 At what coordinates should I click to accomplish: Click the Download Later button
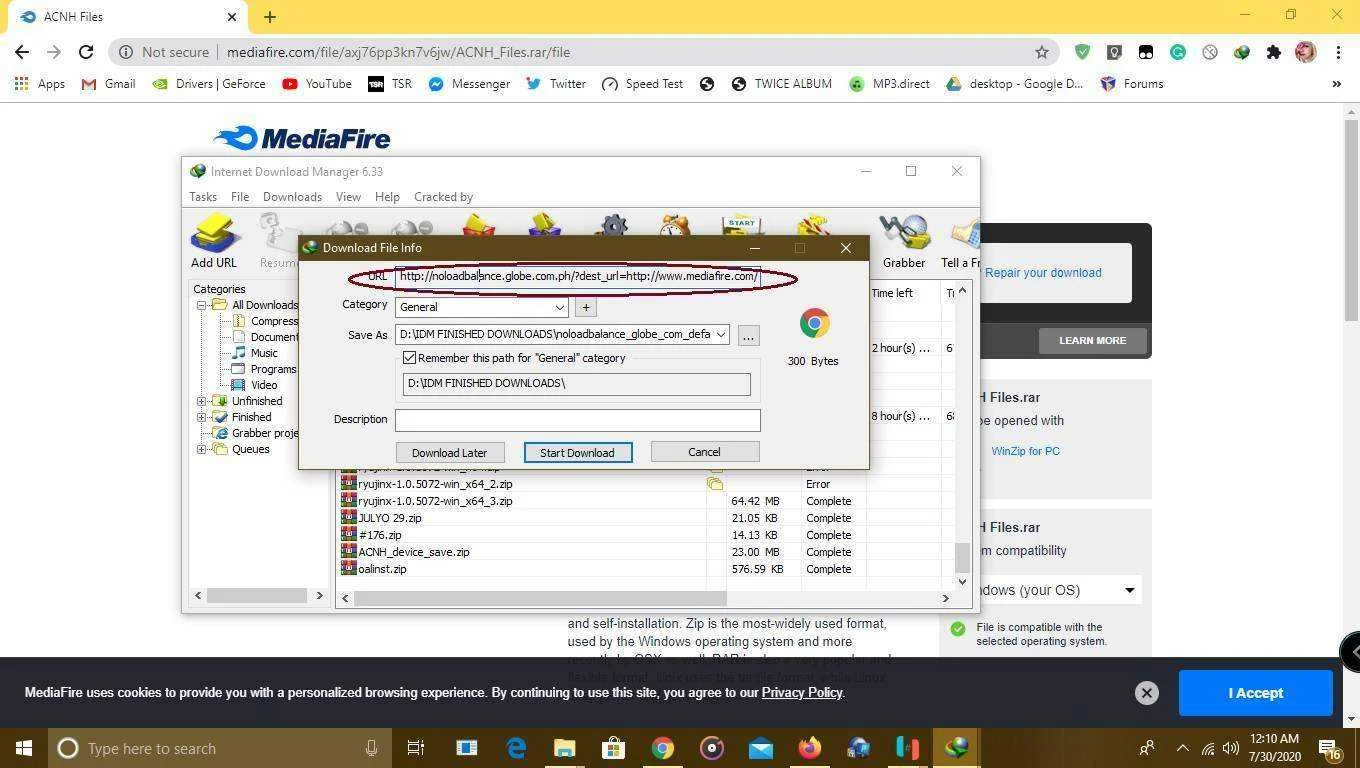[449, 453]
